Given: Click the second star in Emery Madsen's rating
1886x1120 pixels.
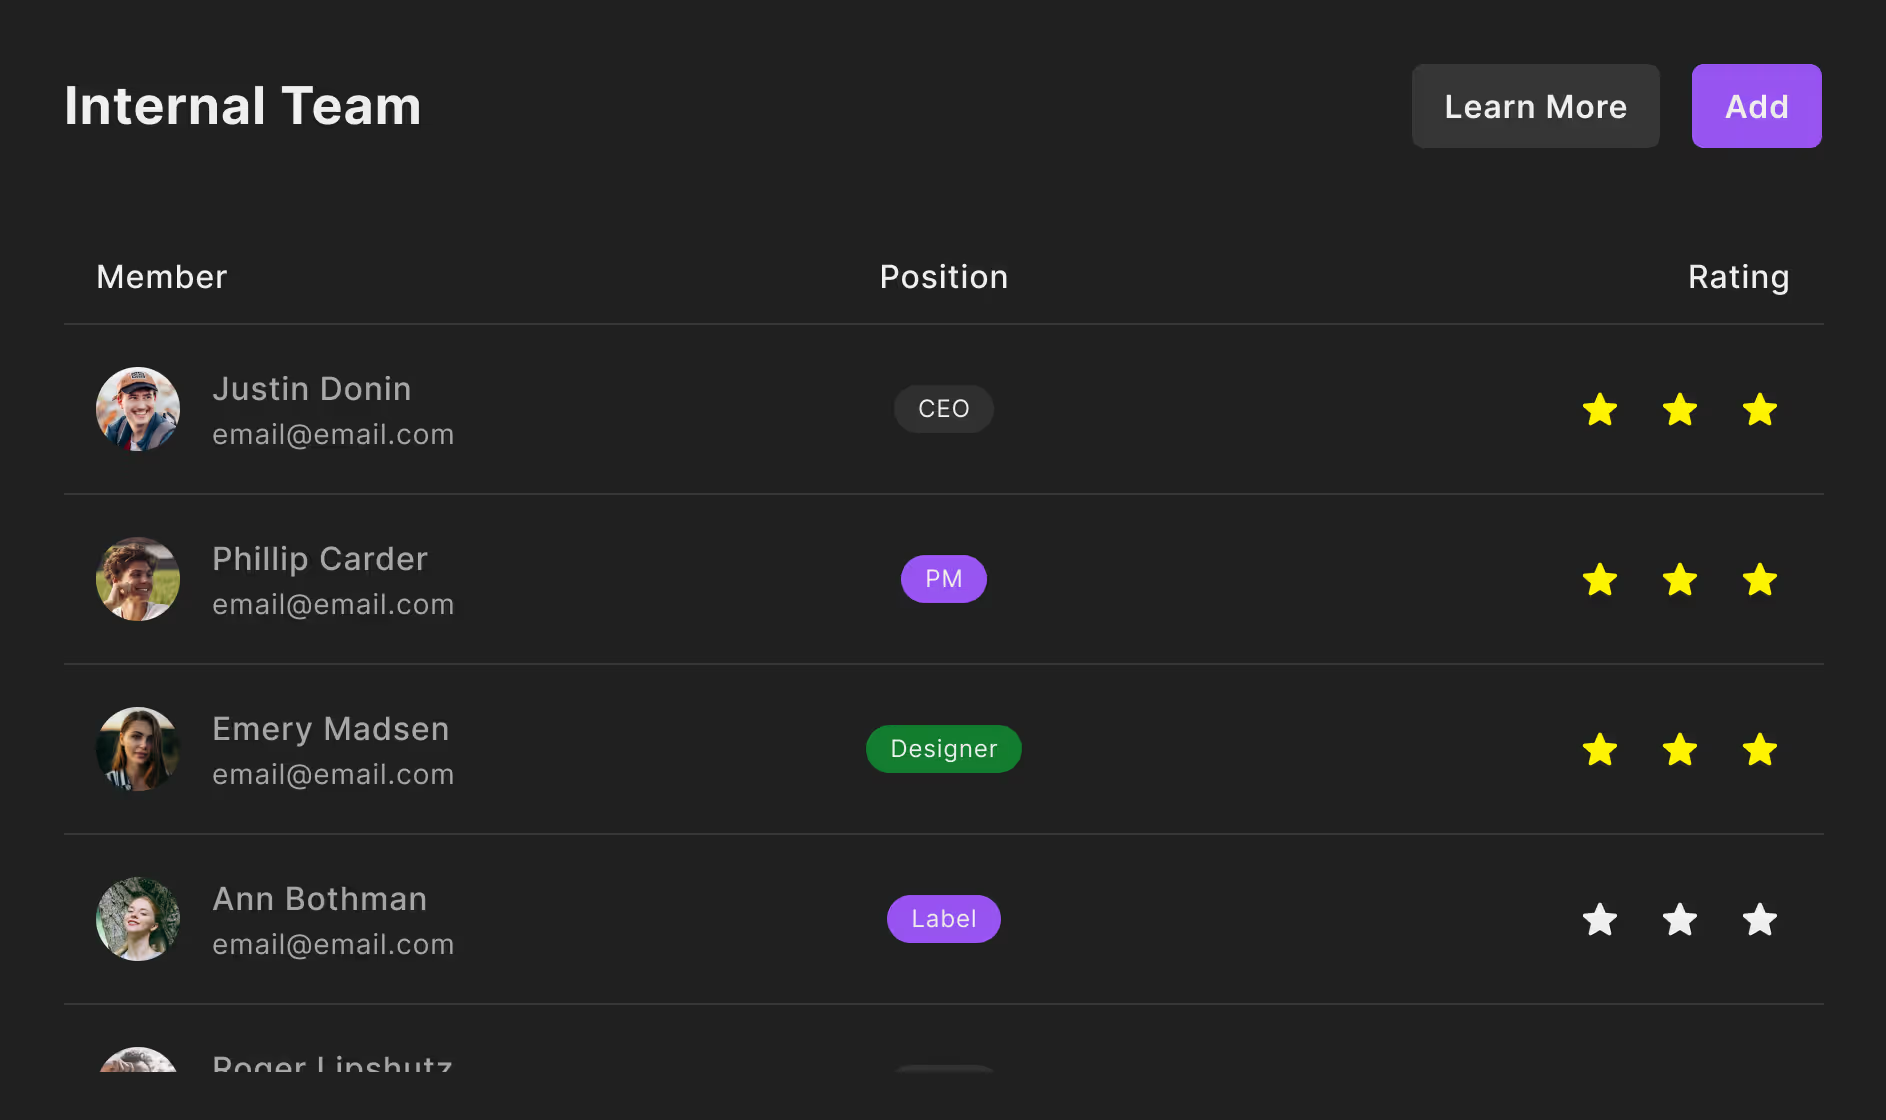Looking at the screenshot, I should (1680, 750).
